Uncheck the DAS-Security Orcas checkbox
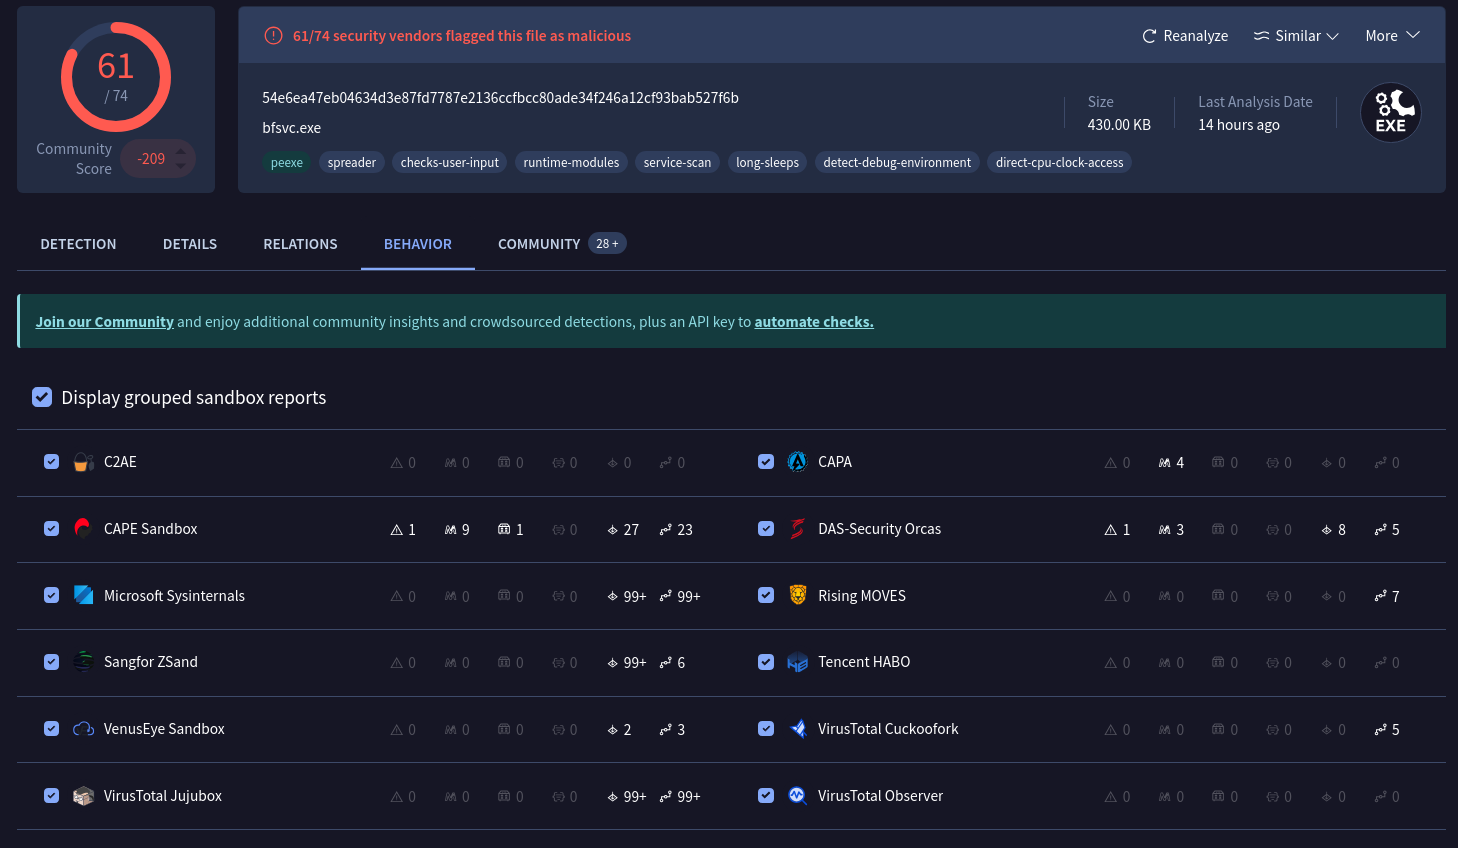This screenshot has height=848, width=1458. pos(766,528)
